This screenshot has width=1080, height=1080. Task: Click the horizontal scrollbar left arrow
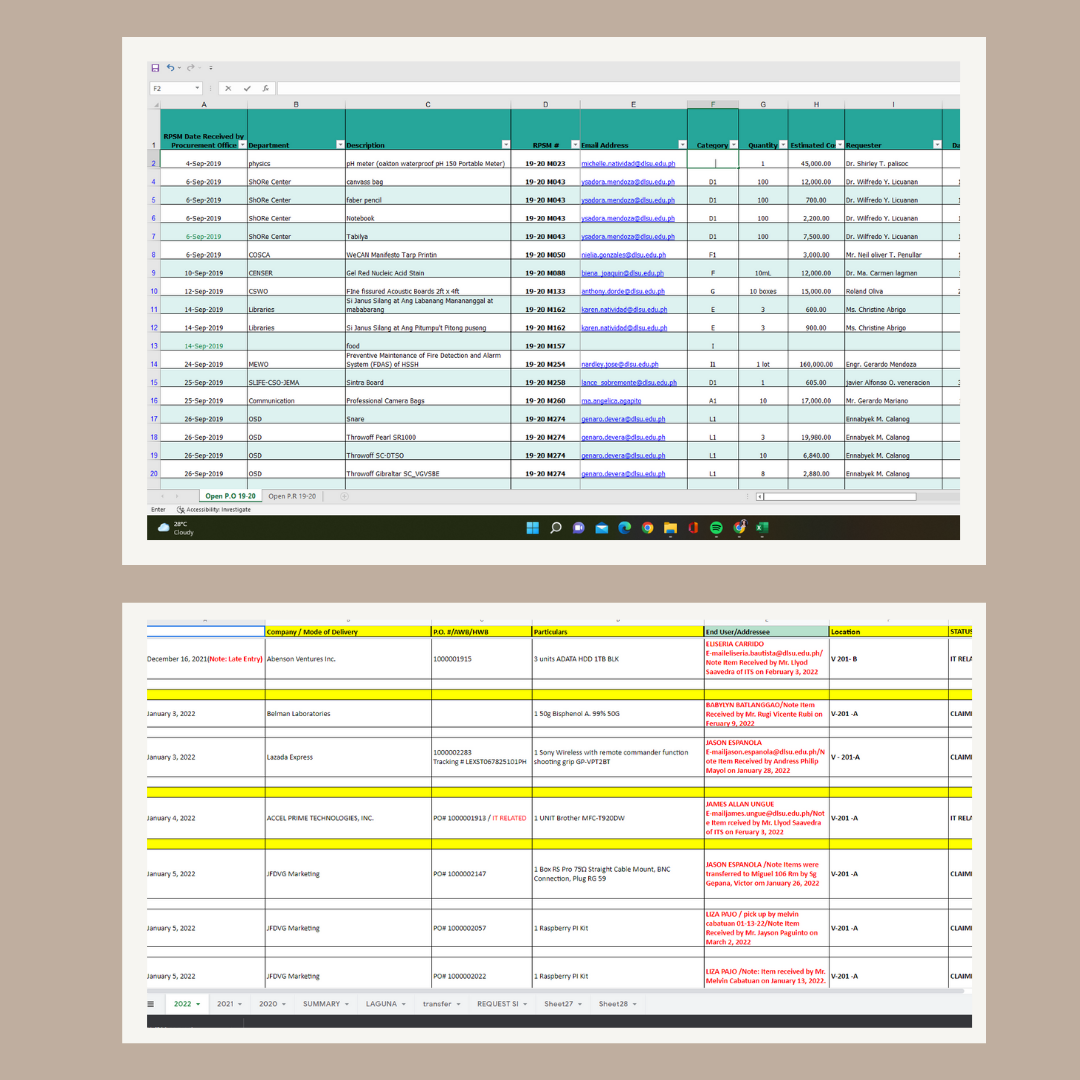[760, 497]
